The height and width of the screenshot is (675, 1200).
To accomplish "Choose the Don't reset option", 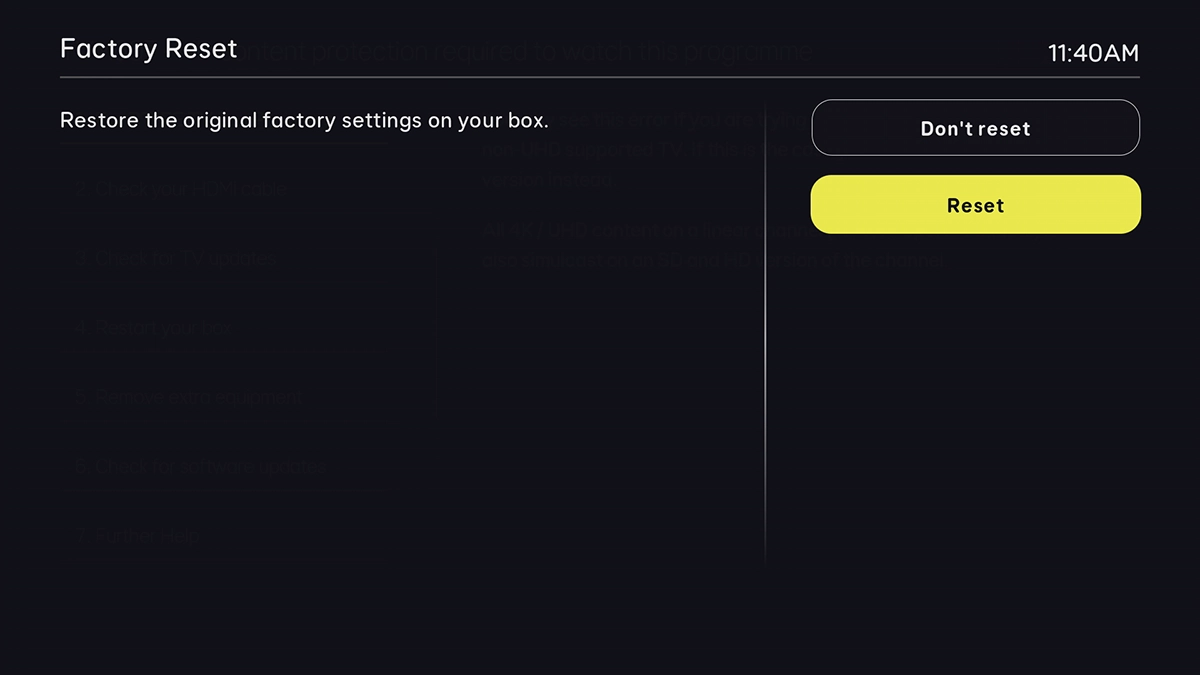I will pos(975,128).
